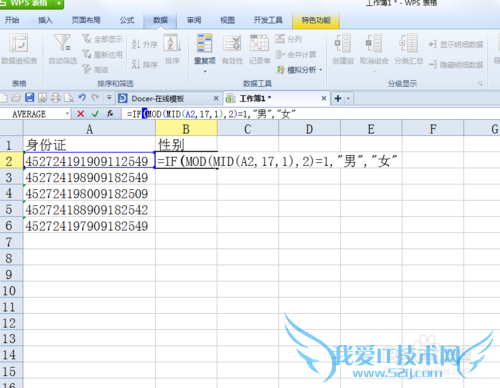The width and height of the screenshot is (500, 388).
Task: Click the AVERAGE name box
Action: pos(33,114)
